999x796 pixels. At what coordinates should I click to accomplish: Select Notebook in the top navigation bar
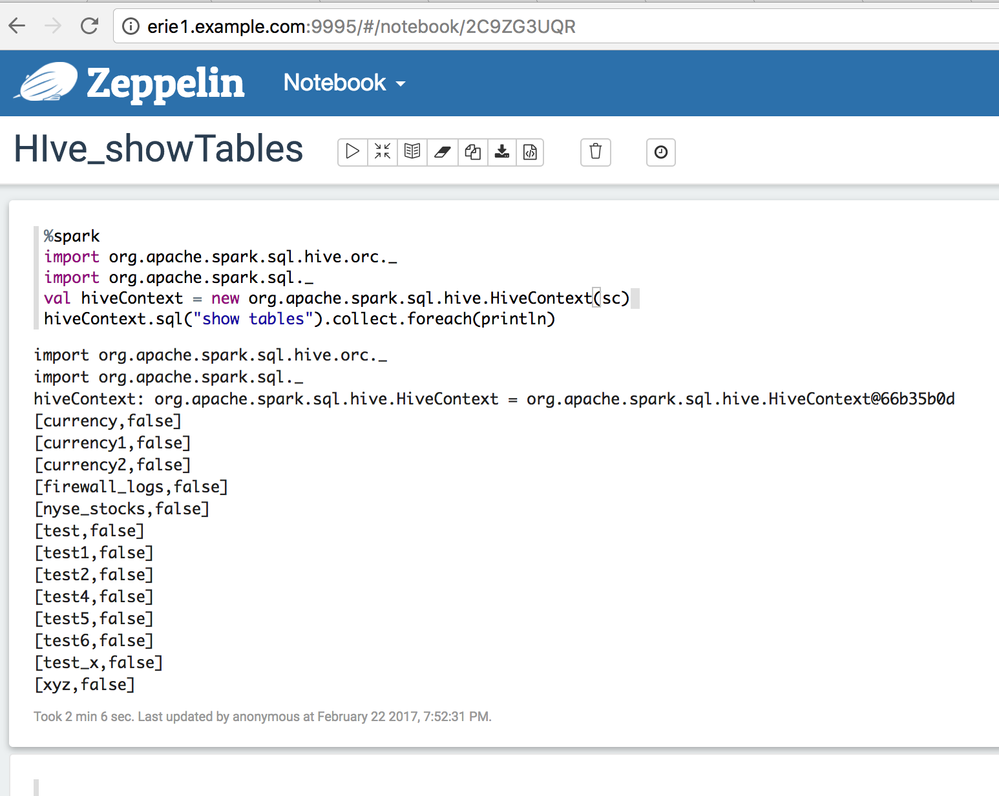pos(333,84)
